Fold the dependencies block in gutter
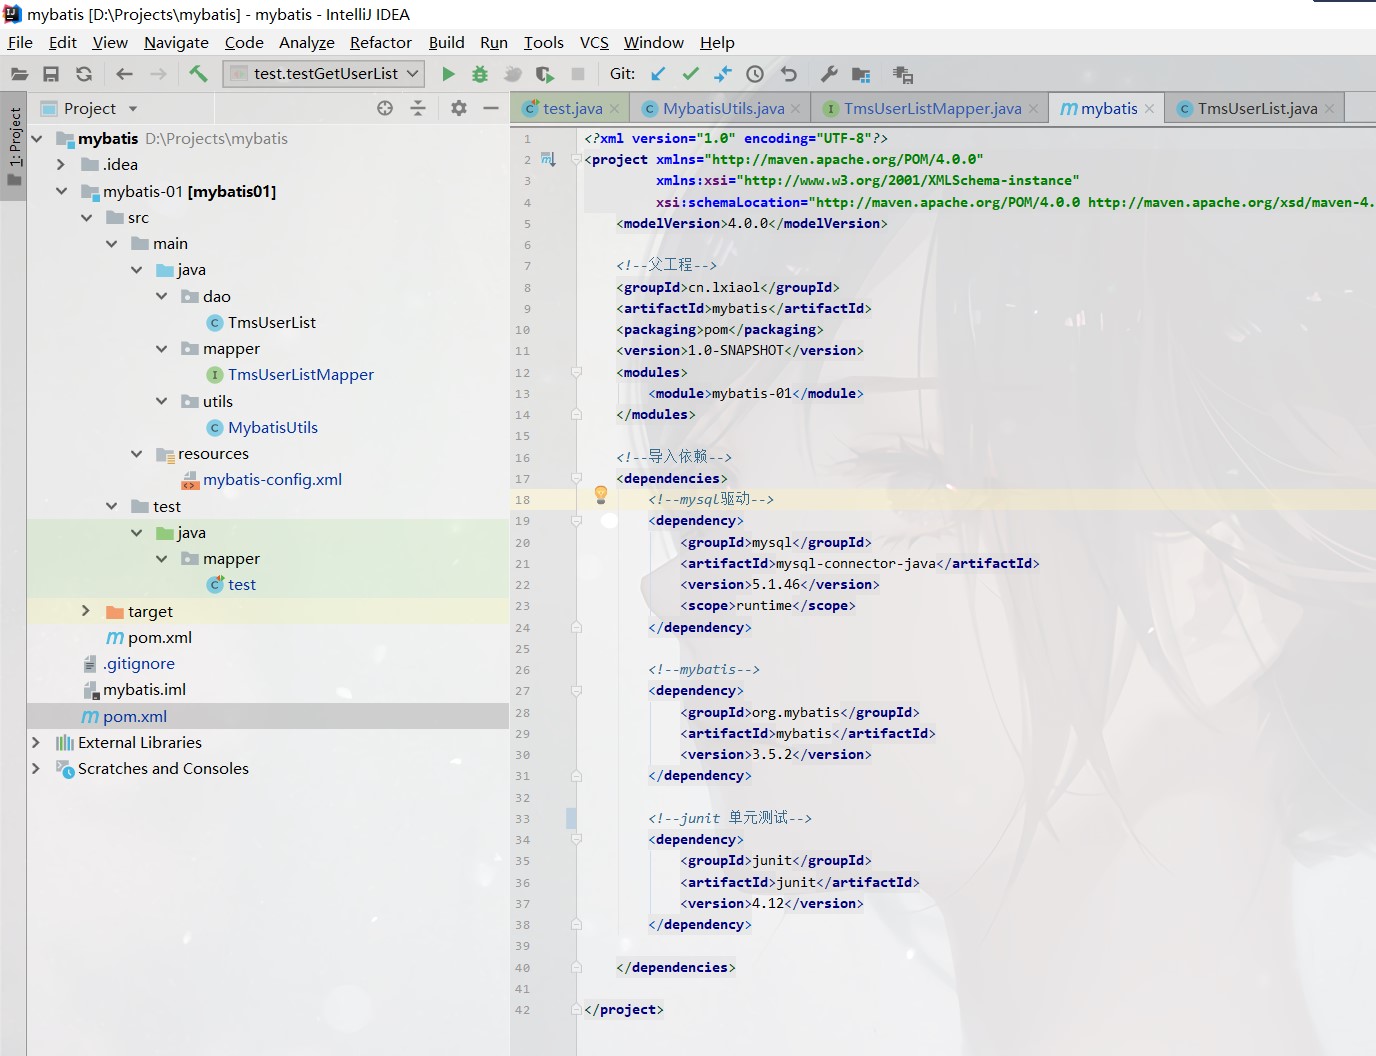 [x=576, y=479]
